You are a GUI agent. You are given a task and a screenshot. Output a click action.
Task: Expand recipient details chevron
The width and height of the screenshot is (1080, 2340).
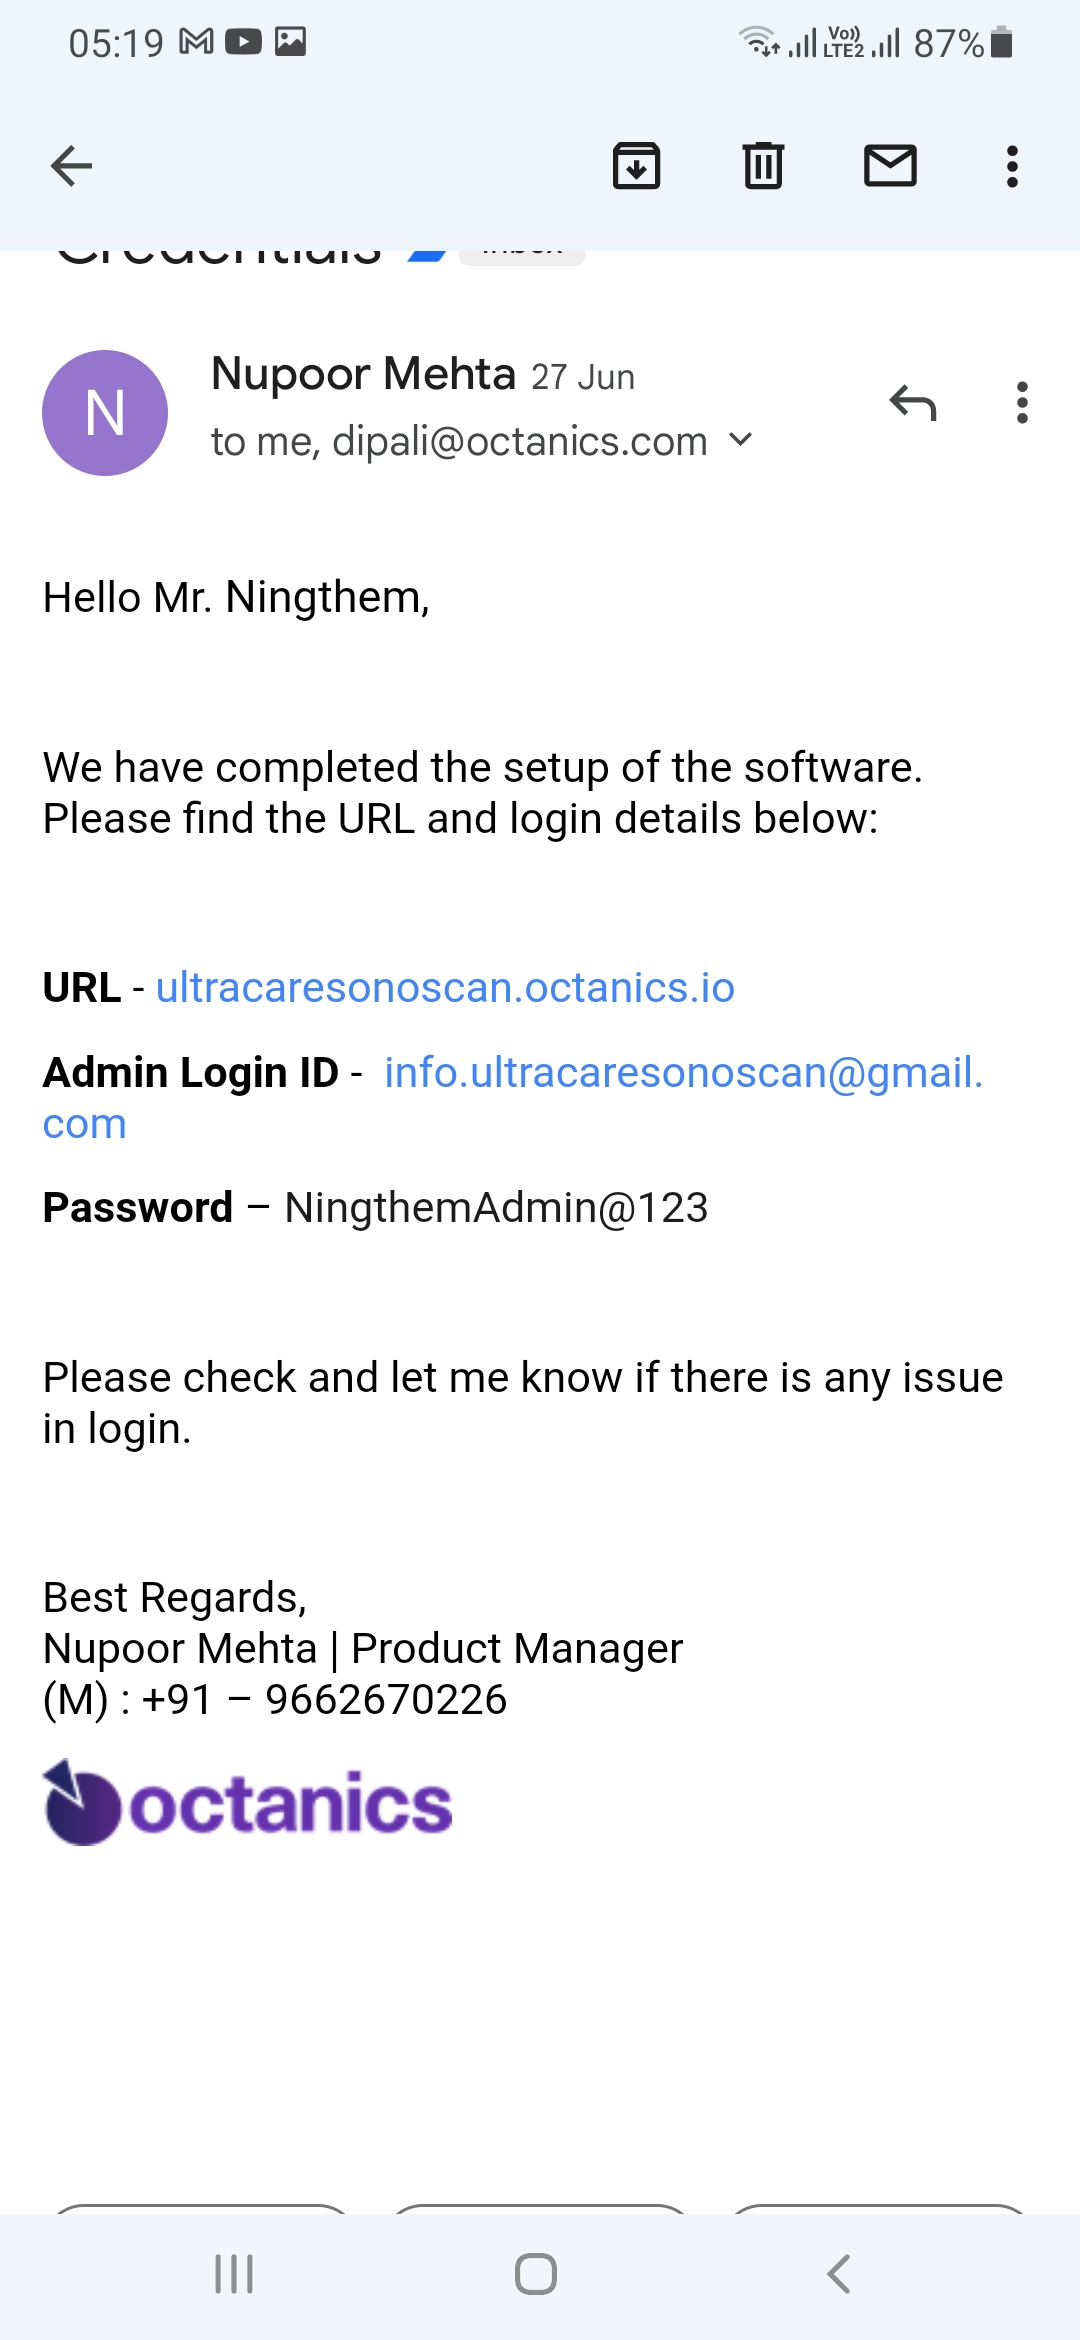click(x=741, y=440)
